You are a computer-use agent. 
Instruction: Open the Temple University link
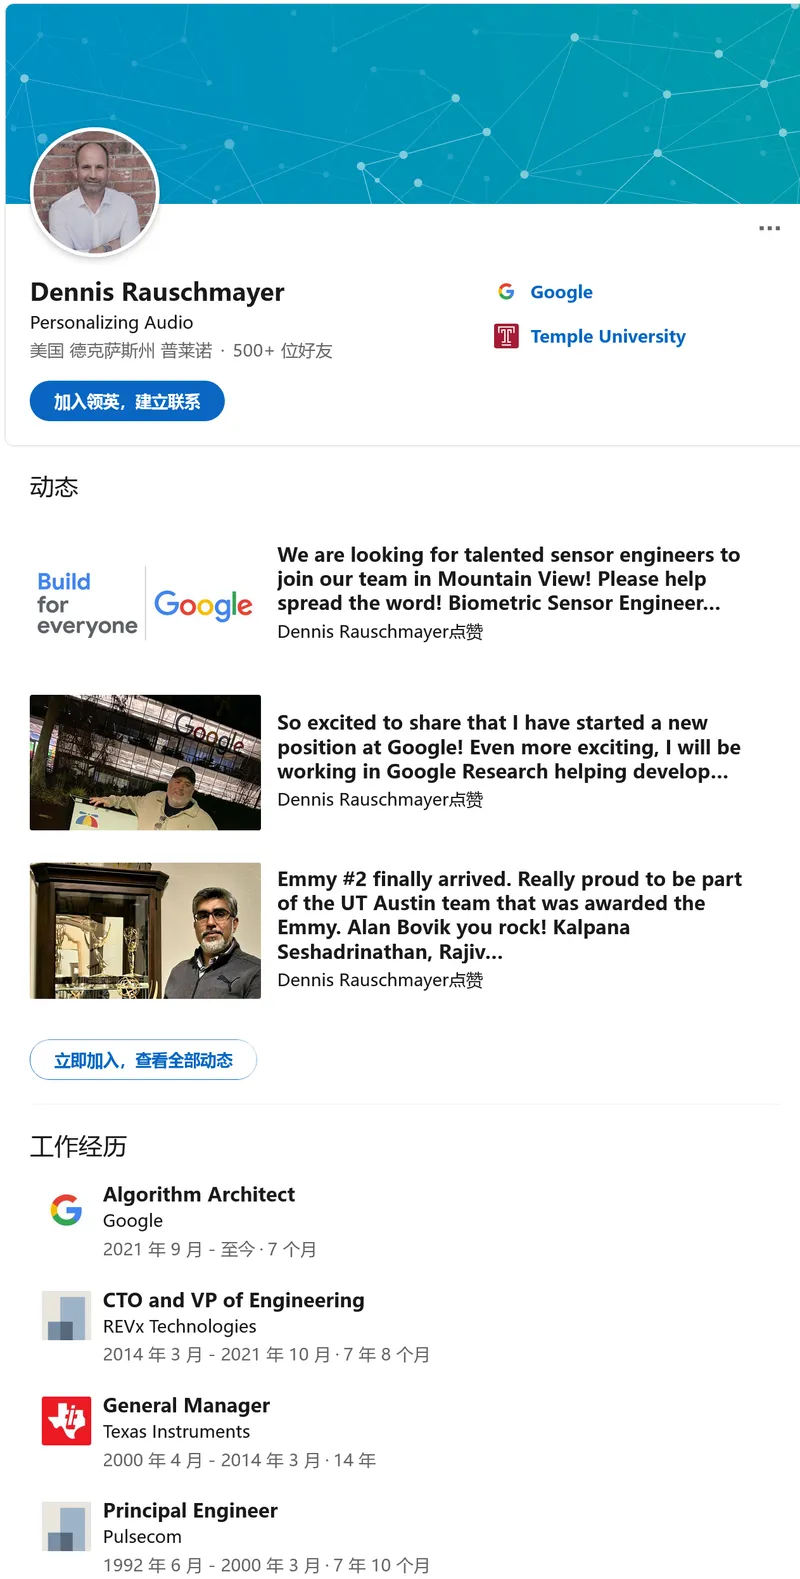point(608,336)
